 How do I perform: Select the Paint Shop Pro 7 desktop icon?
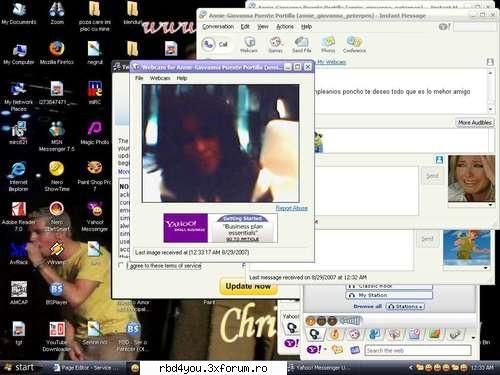(x=95, y=176)
